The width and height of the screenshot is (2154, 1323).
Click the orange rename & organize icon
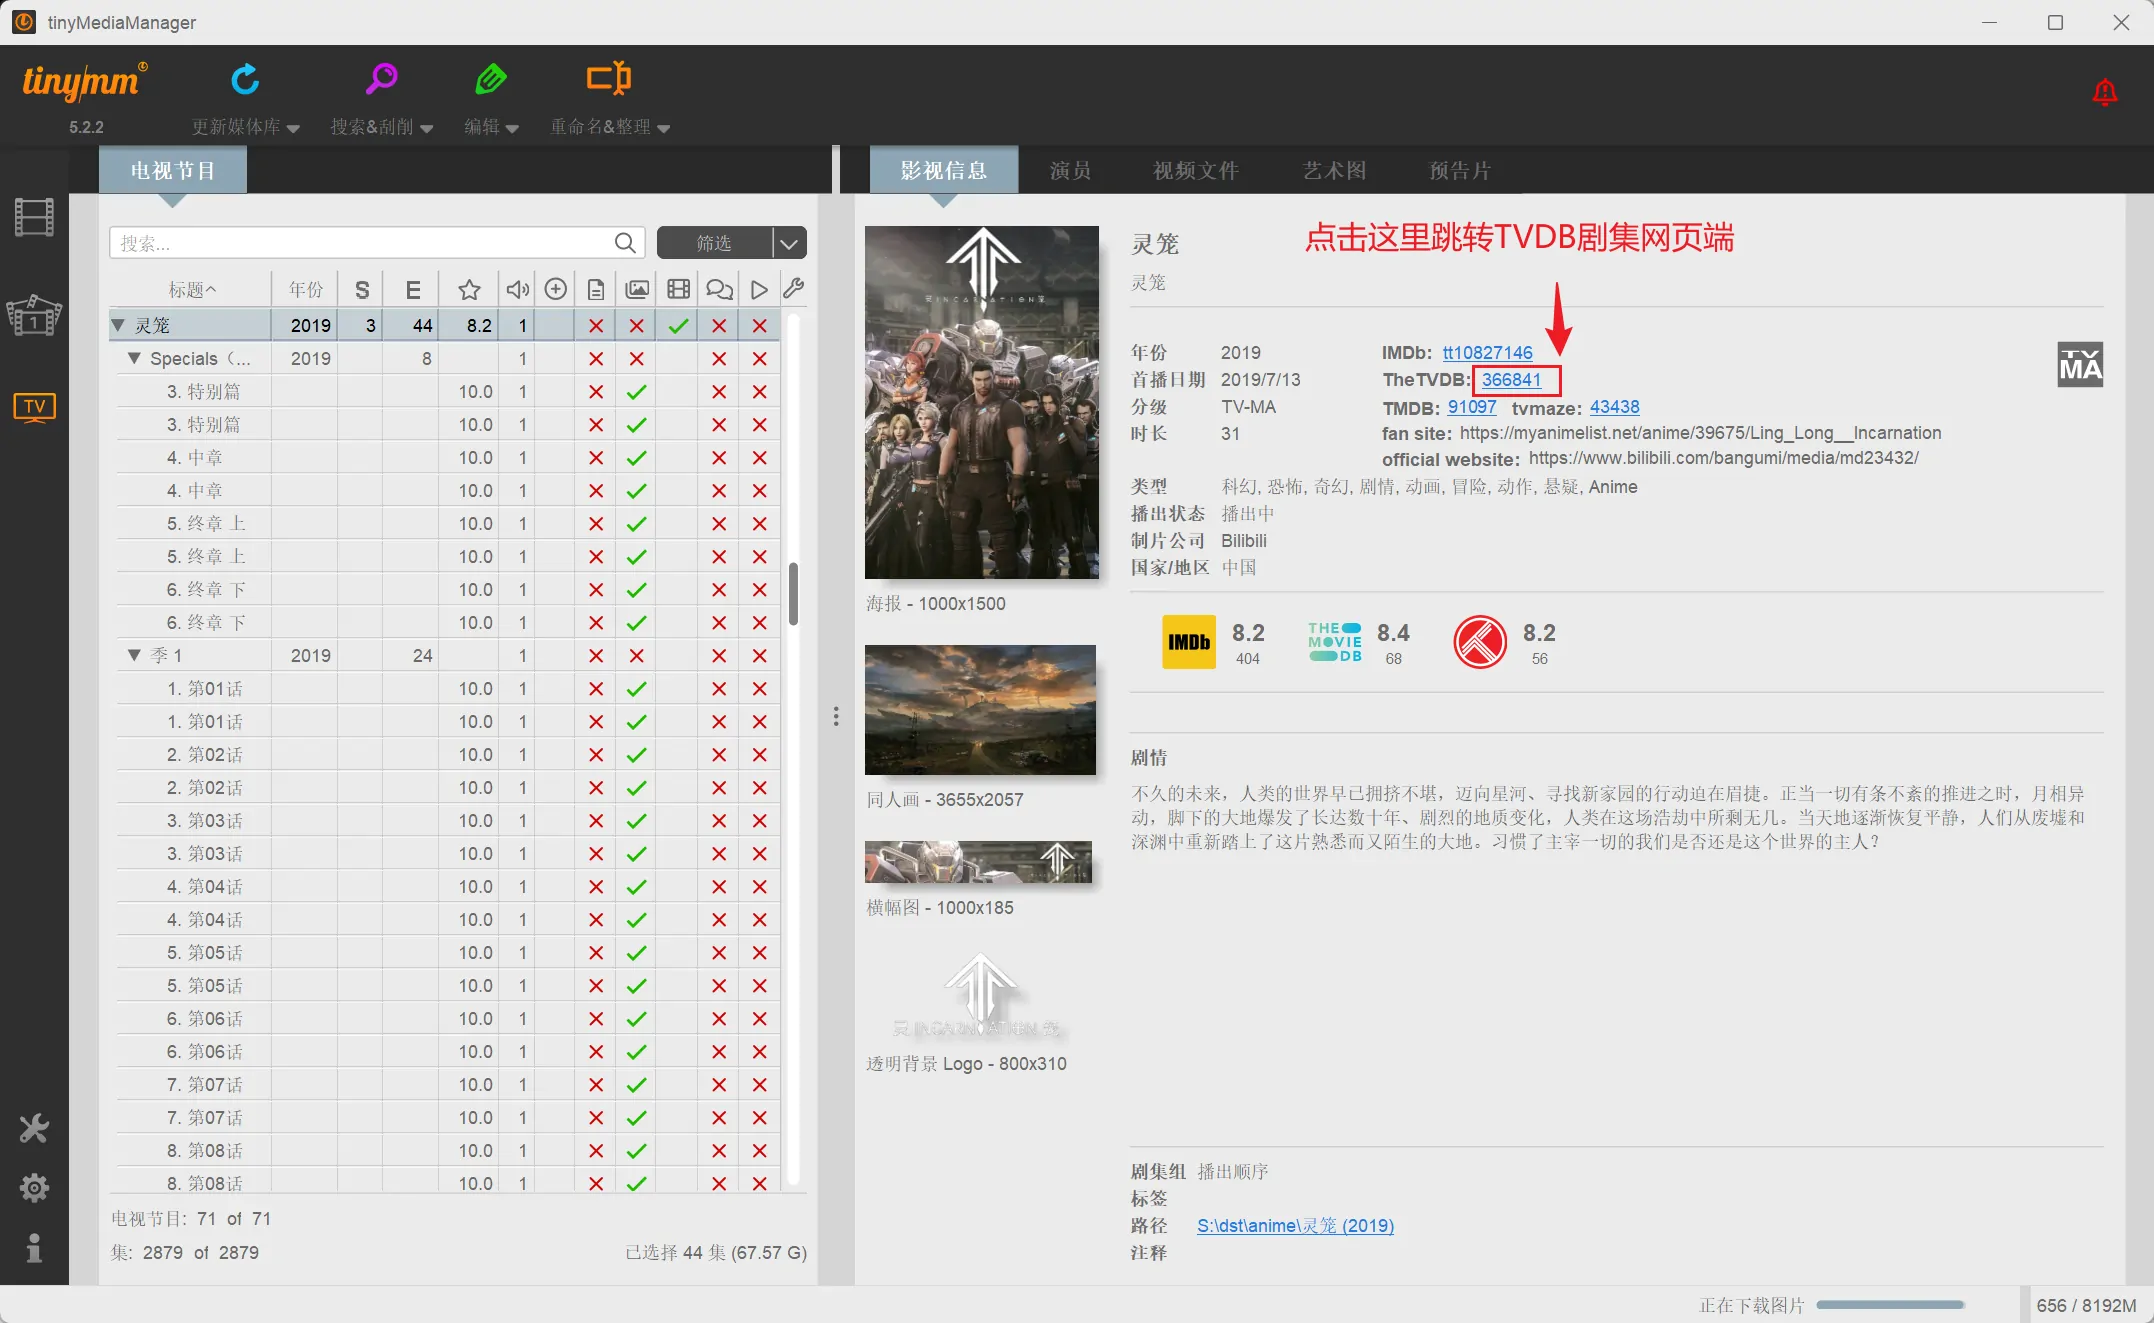click(x=608, y=78)
